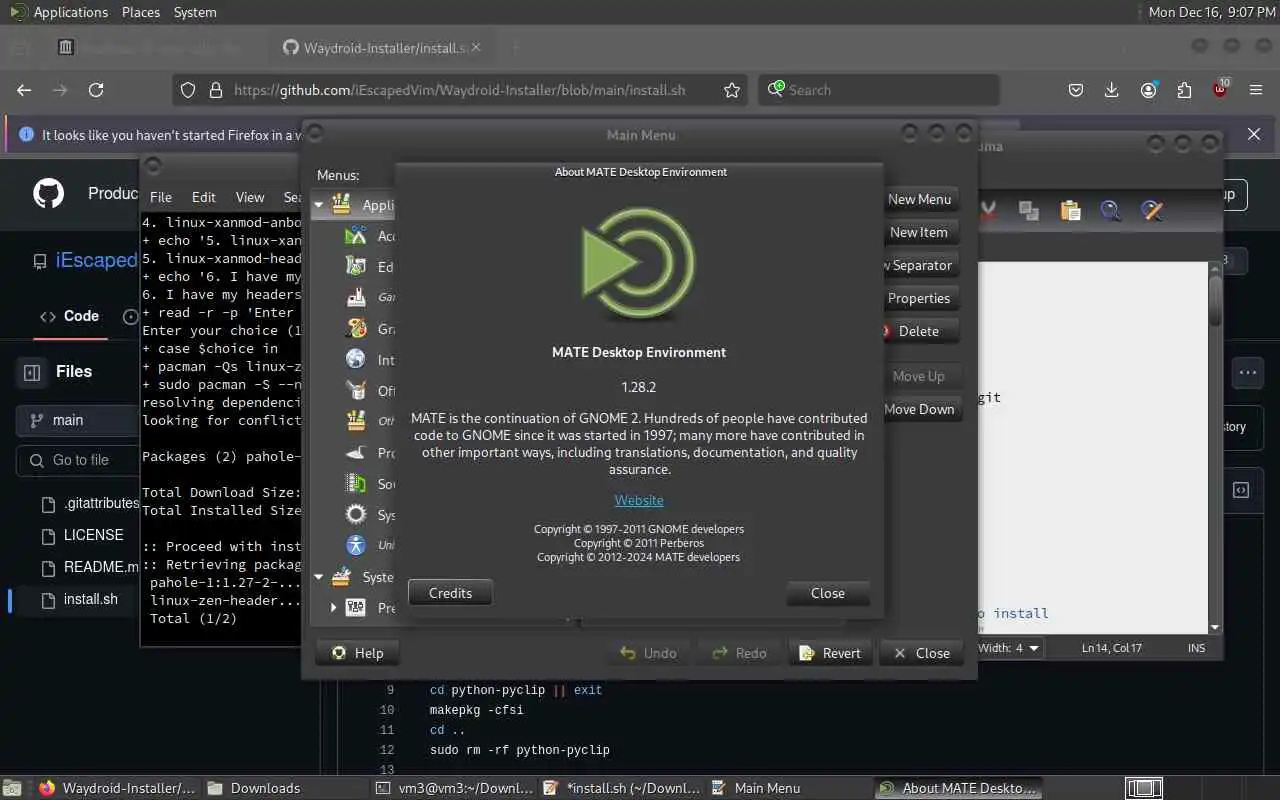This screenshot has width=1280, height=800.
Task: Open the System menu in top panel
Action: (x=195, y=12)
